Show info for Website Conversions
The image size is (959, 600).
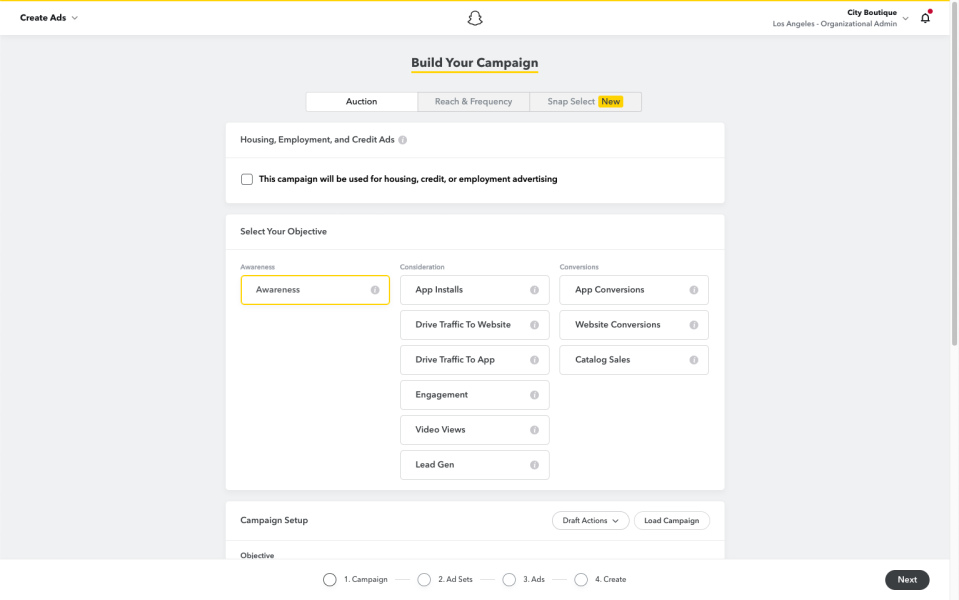coord(694,325)
